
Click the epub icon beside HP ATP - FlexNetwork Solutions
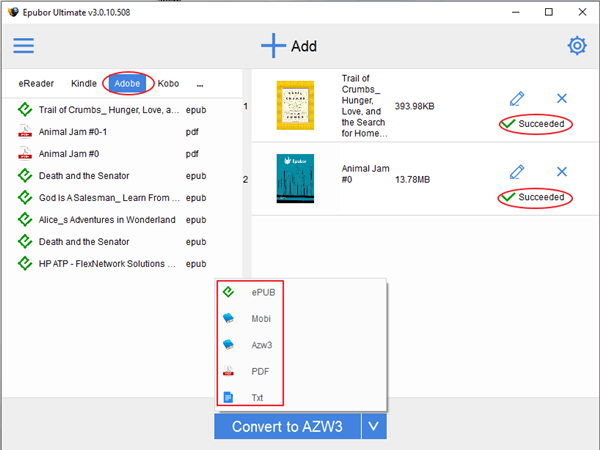pos(25,264)
